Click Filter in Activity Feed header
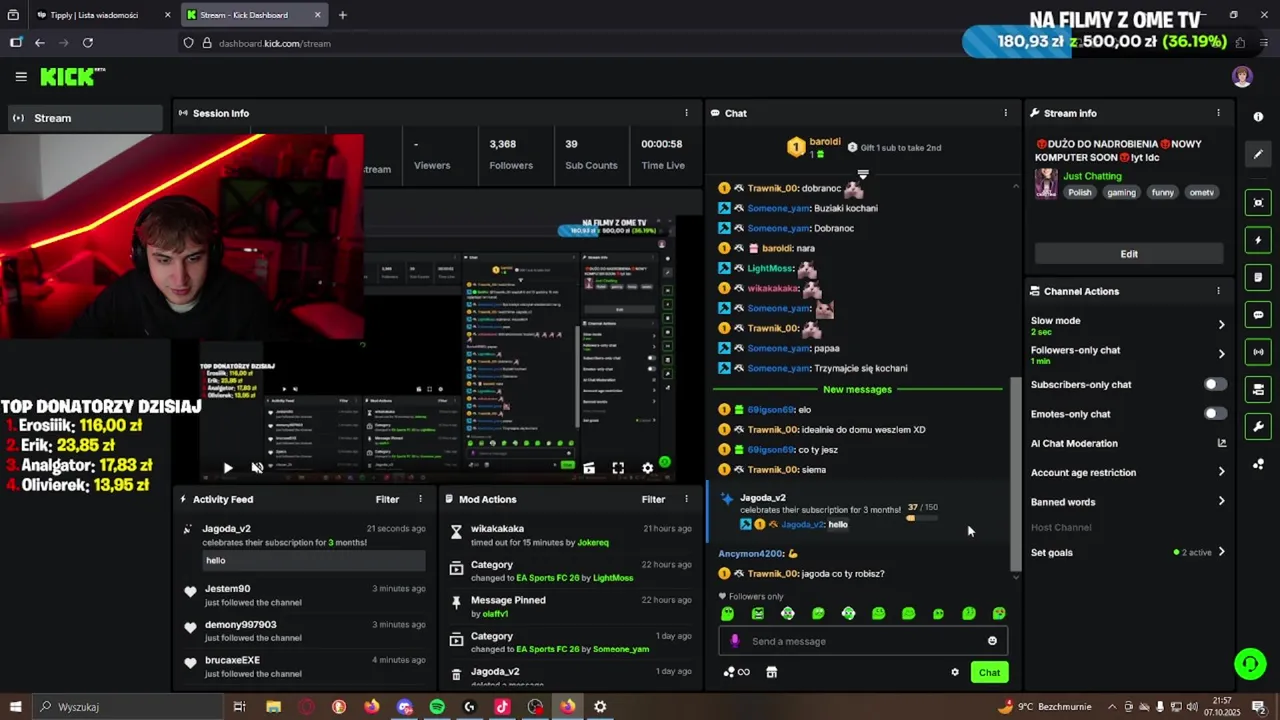Viewport: 1280px width, 720px height. [387, 499]
